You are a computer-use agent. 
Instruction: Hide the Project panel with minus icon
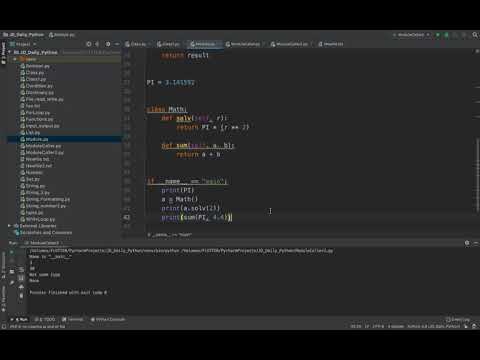(117, 44)
